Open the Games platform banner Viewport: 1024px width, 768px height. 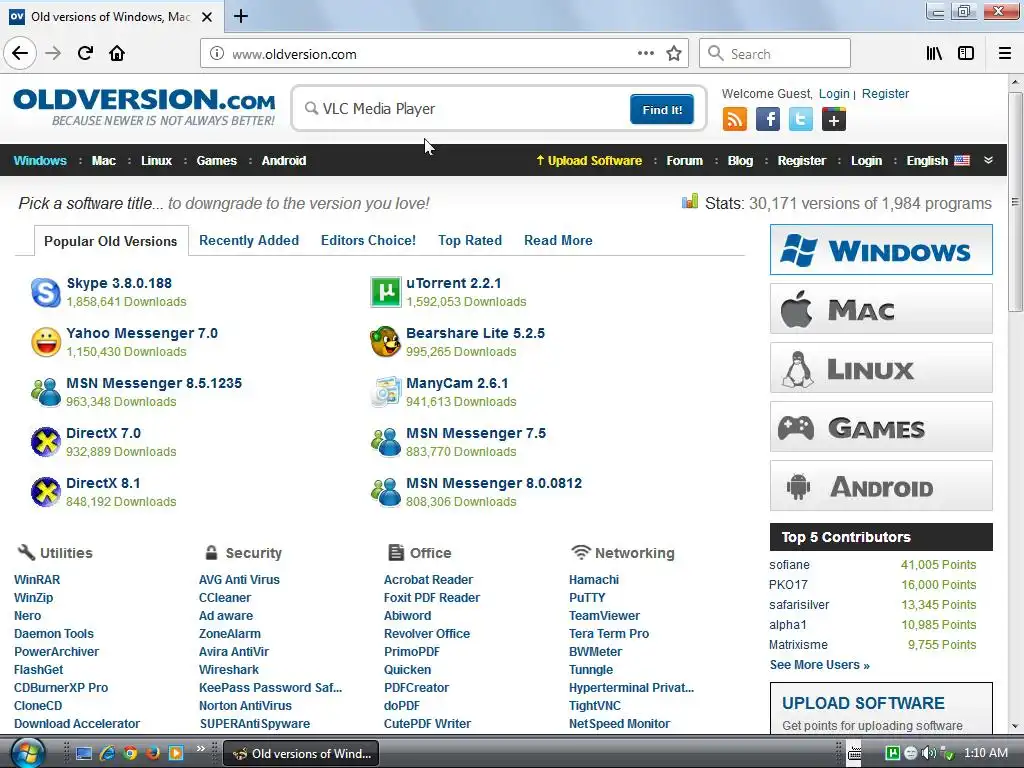pos(881,427)
